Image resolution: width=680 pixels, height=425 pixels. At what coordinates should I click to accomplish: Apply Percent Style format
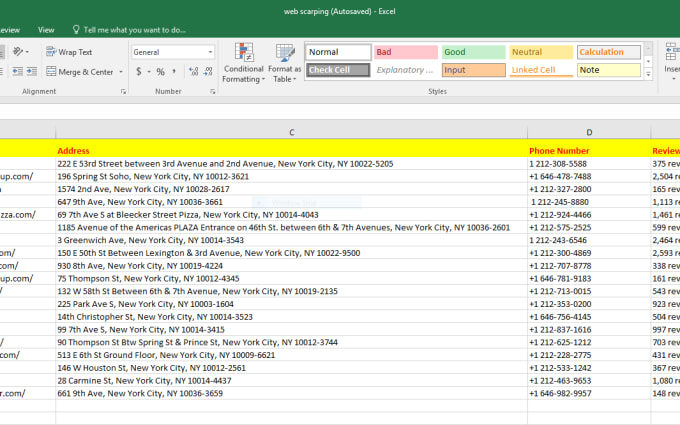click(x=160, y=72)
